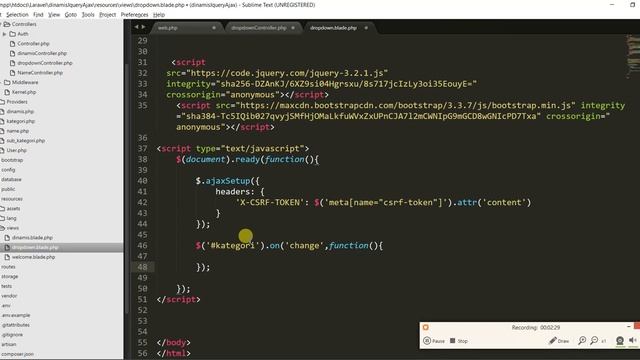Open the Goto menu
Viewport: 640px width, 360px height.
[x=71, y=15]
